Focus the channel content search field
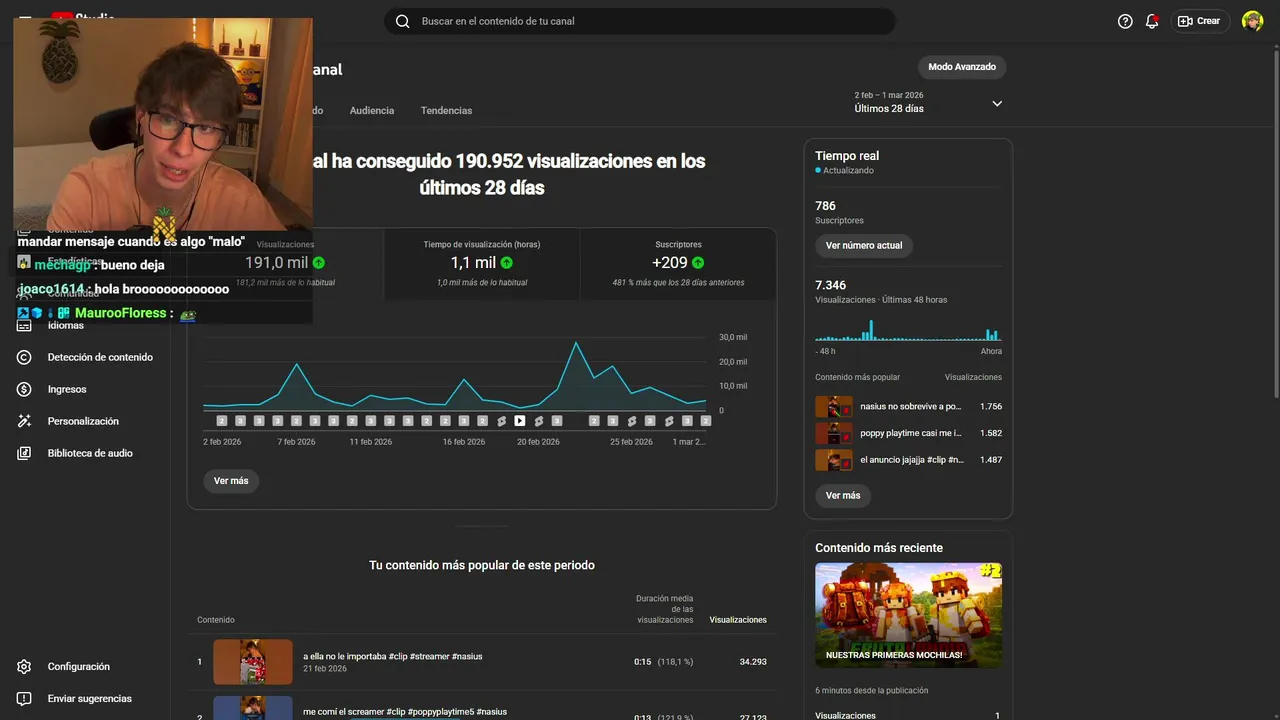Viewport: 1280px width, 720px height. pos(640,21)
